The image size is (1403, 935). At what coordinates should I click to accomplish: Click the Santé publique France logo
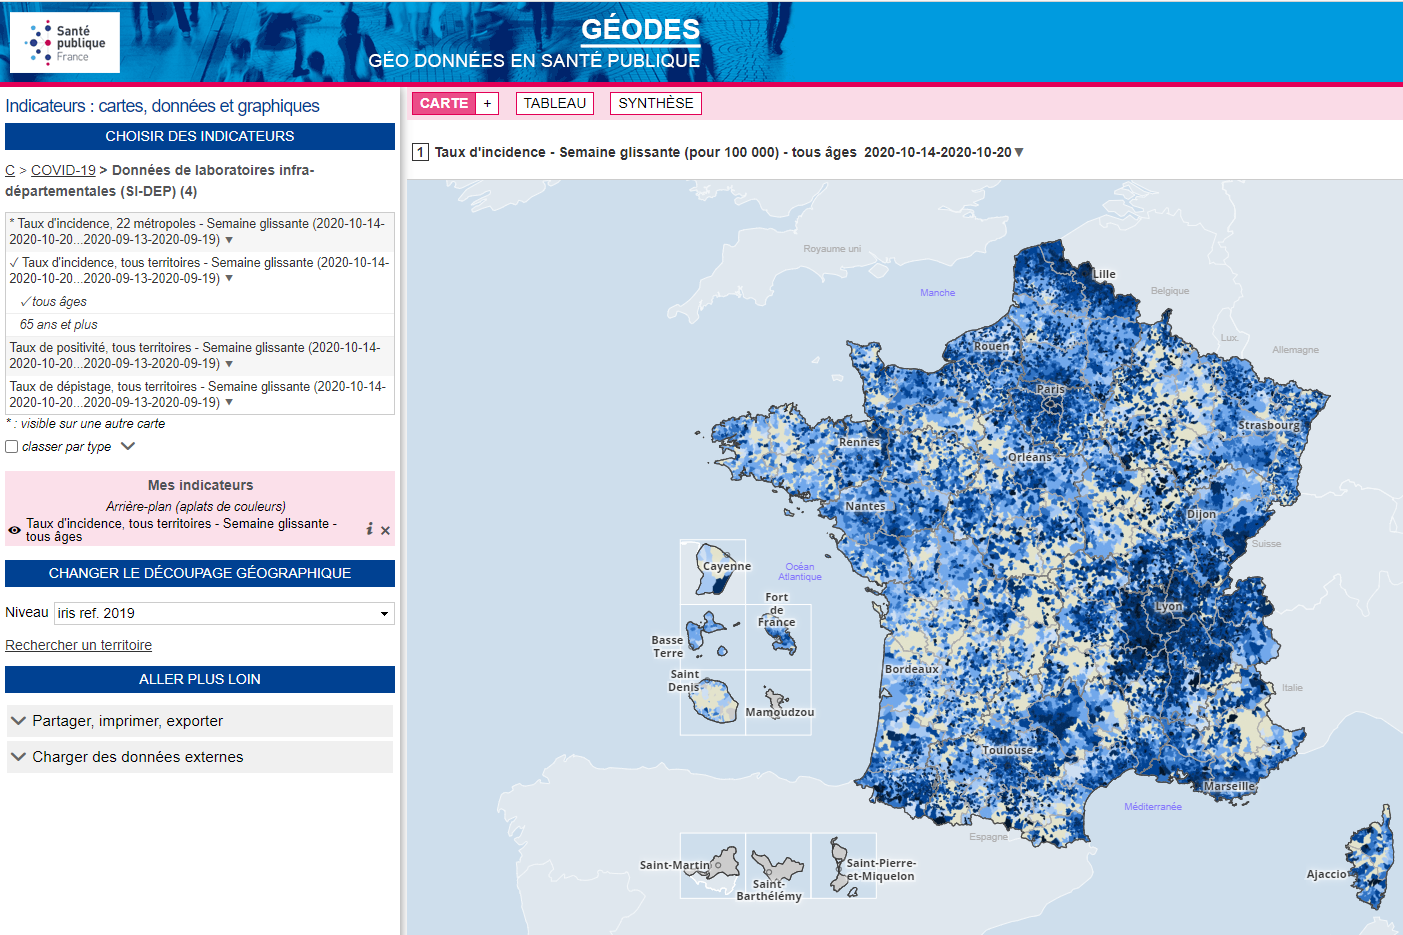coord(65,43)
